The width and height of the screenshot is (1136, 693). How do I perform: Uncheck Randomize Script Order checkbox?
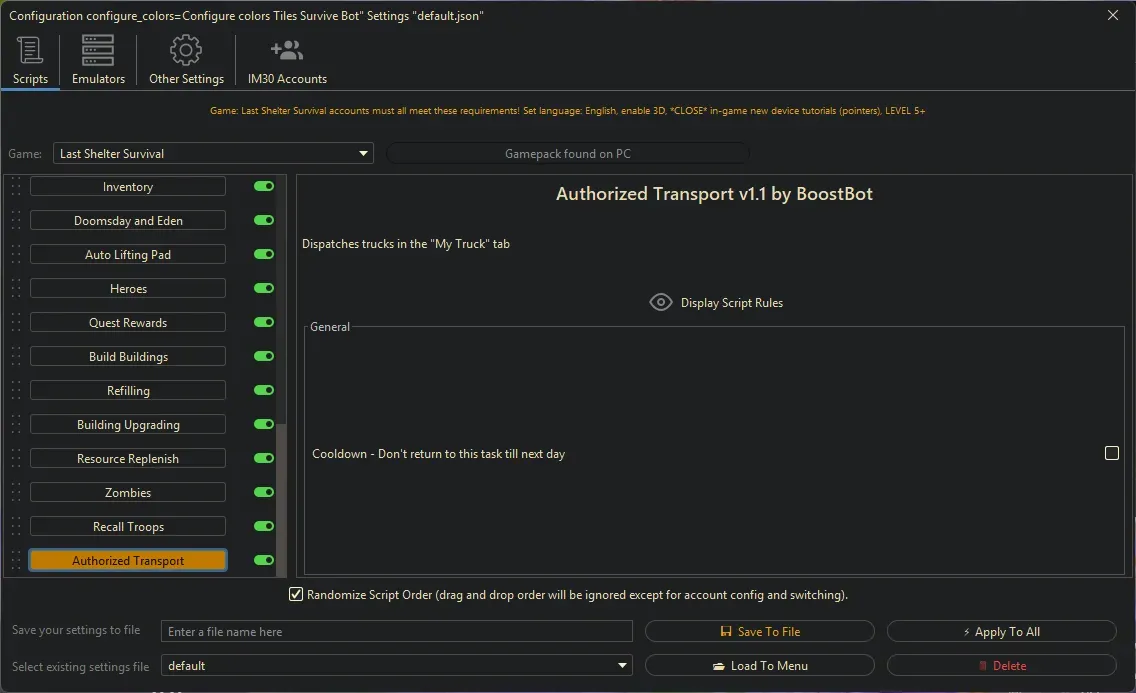point(296,595)
